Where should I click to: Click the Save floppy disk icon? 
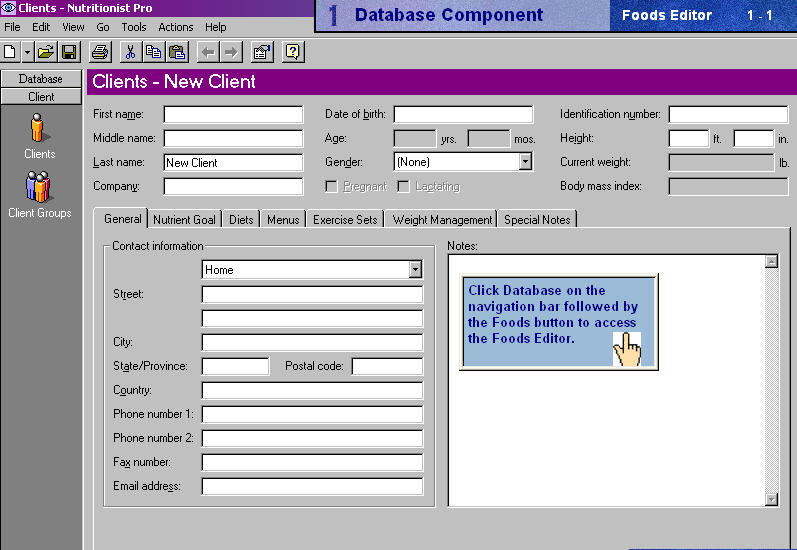69,52
